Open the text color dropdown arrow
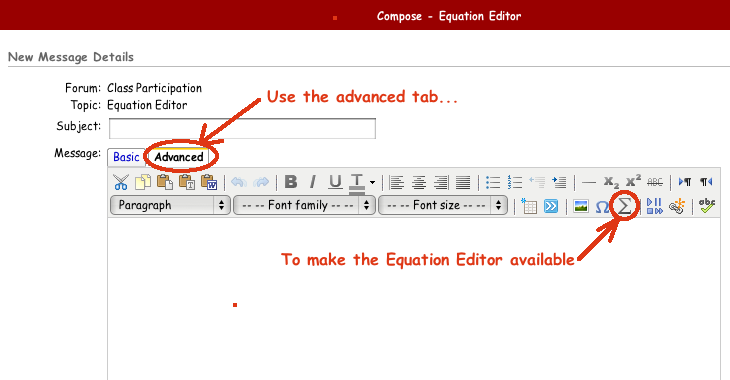This screenshot has width=730, height=380. click(372, 183)
